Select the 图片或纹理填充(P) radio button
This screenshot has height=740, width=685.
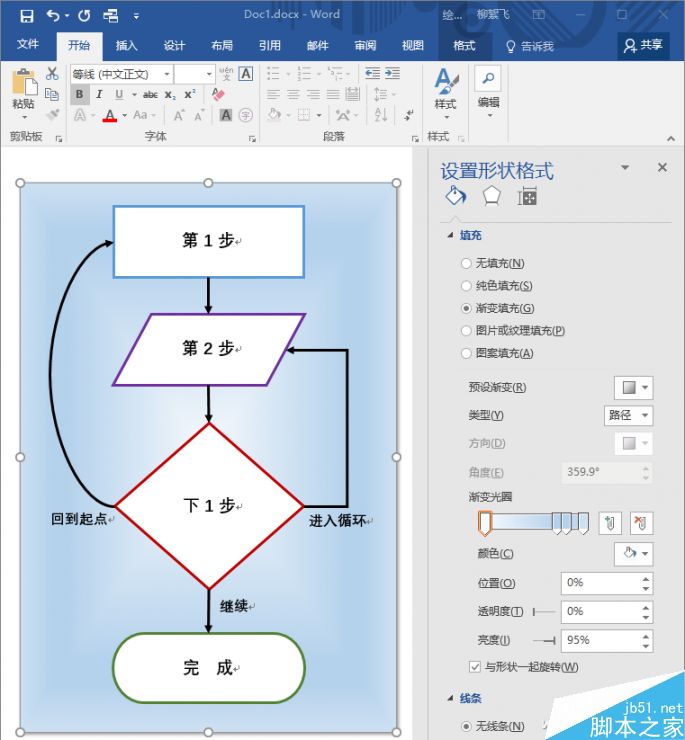click(x=466, y=331)
